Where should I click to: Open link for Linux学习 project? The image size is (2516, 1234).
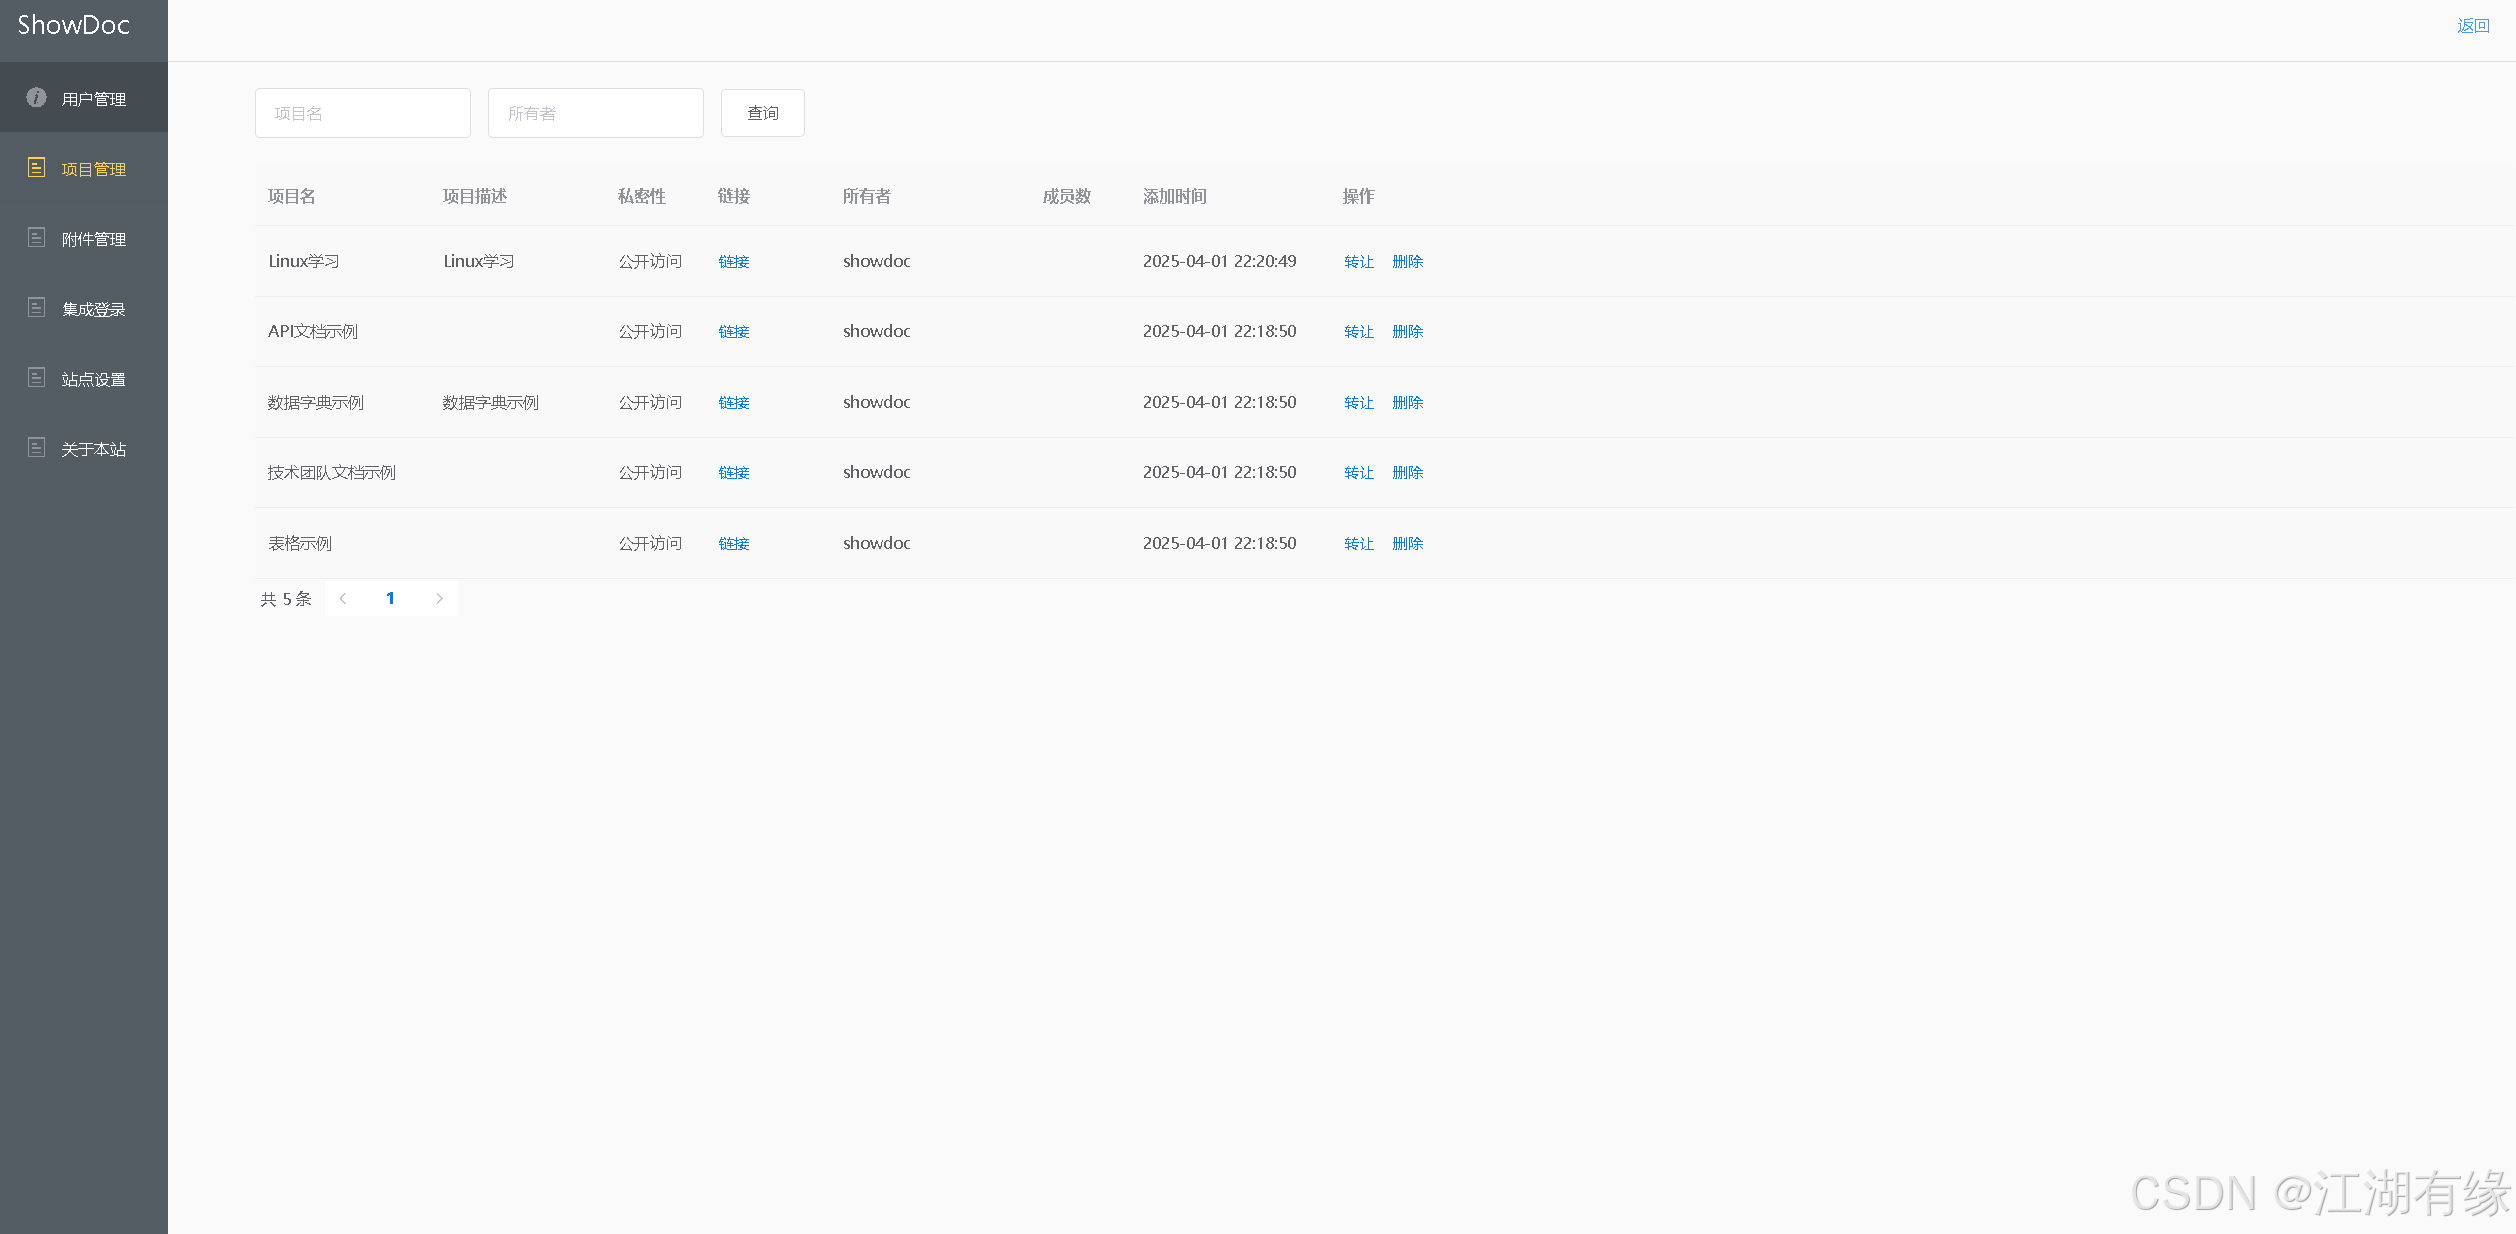733,261
